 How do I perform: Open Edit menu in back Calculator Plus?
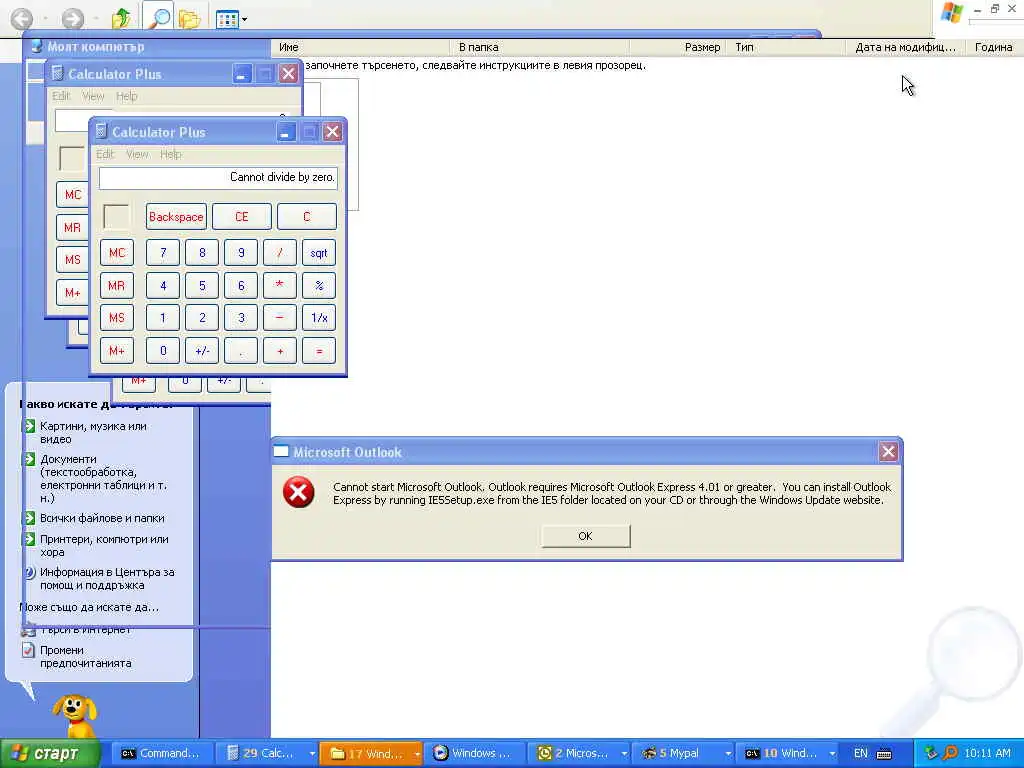(x=61, y=96)
